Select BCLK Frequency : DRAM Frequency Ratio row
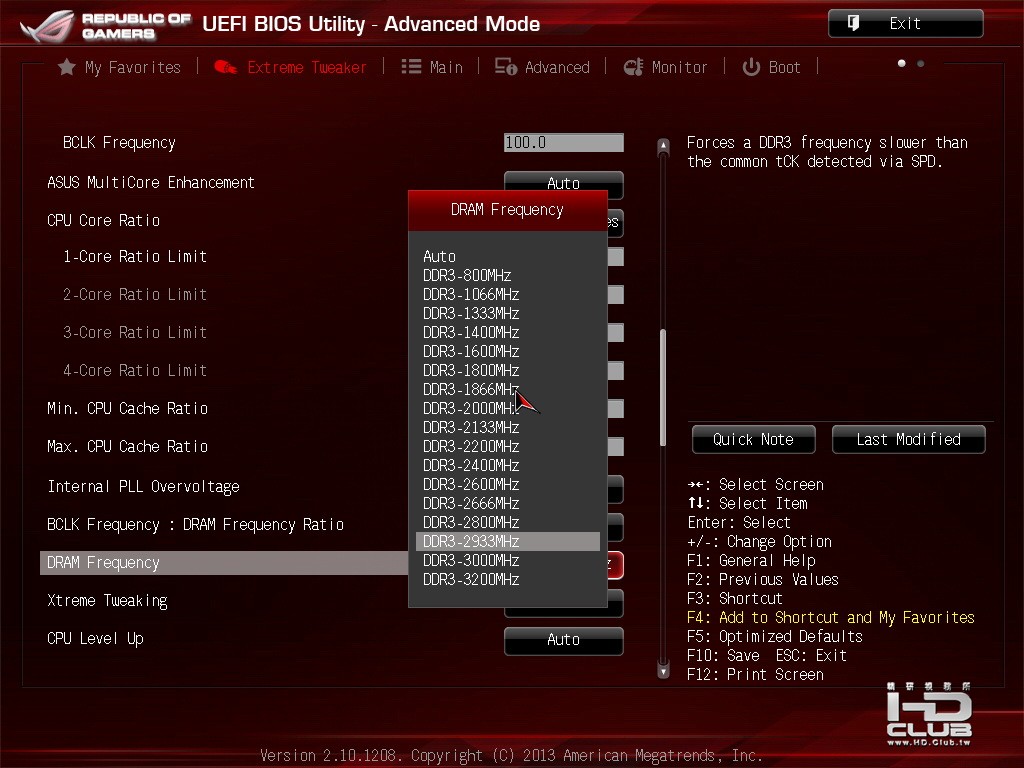The width and height of the screenshot is (1024, 768). tap(195, 524)
